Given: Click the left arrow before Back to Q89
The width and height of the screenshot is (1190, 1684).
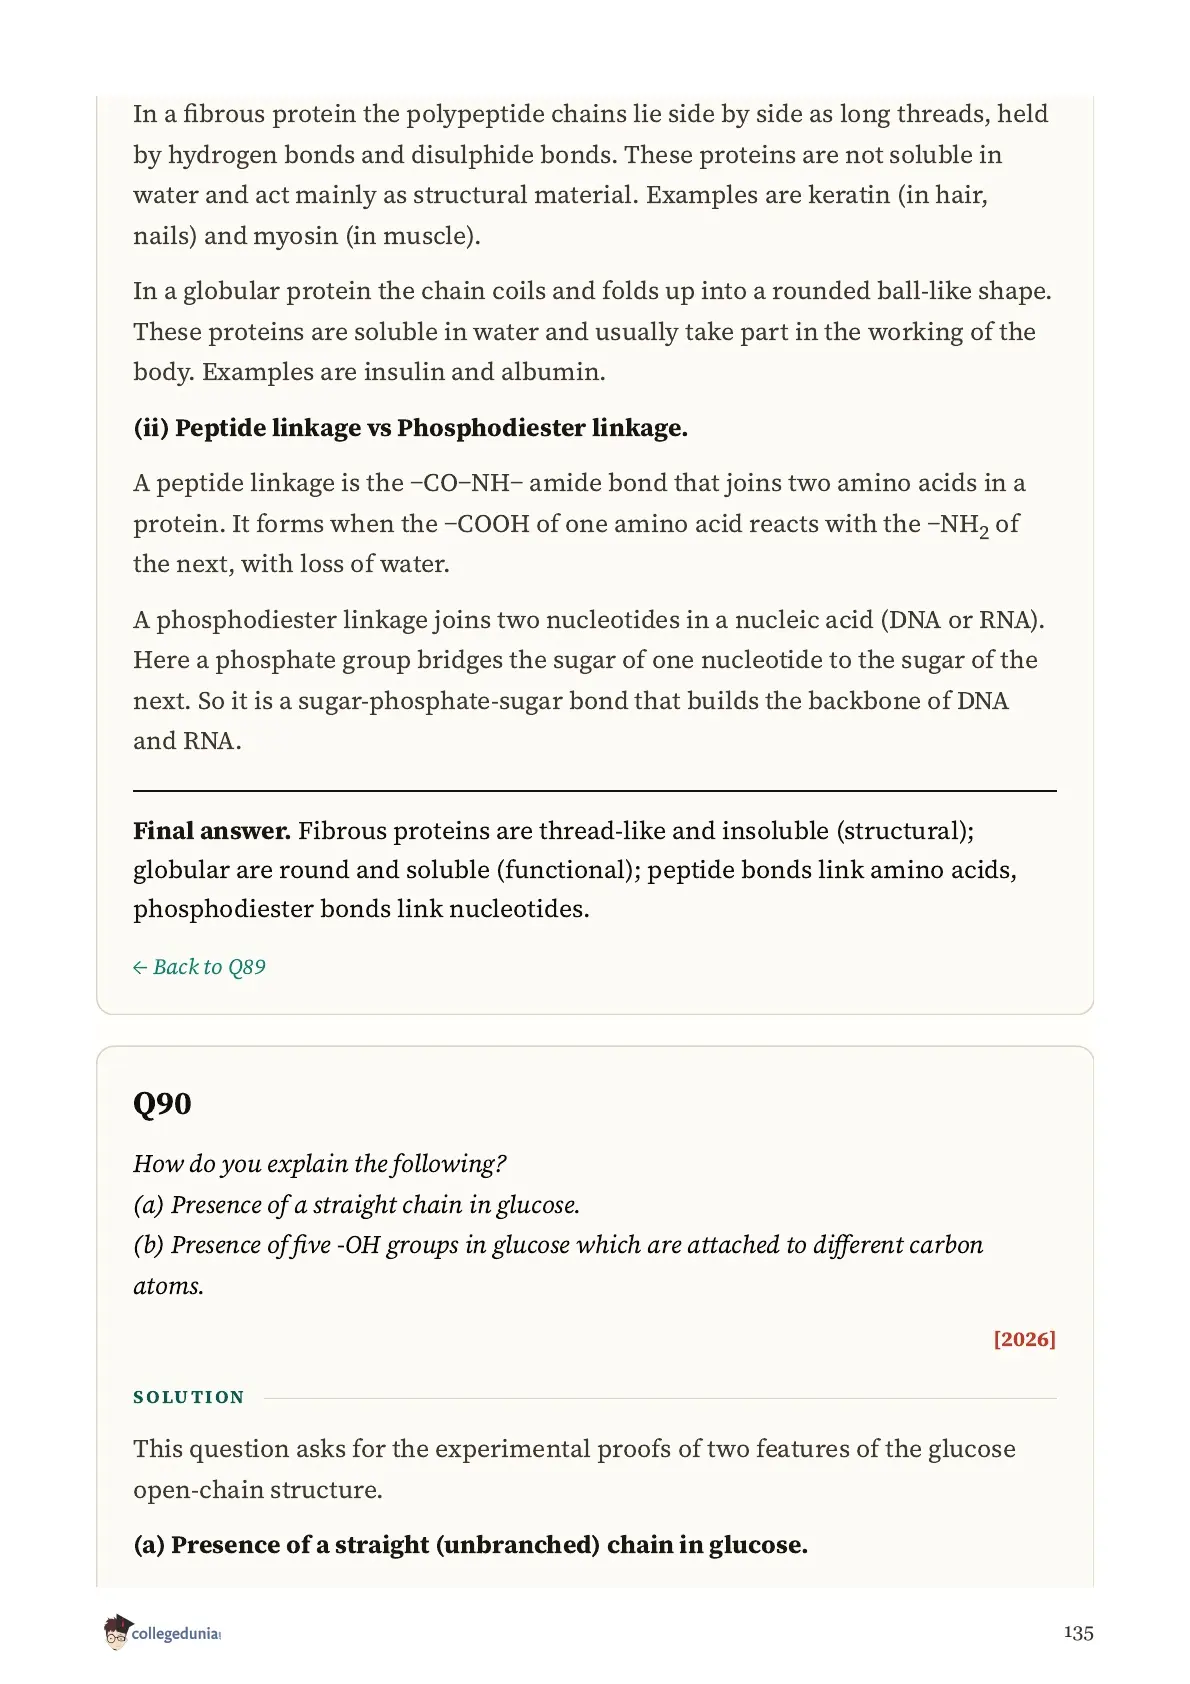Looking at the screenshot, I should pyautogui.click(x=140, y=968).
